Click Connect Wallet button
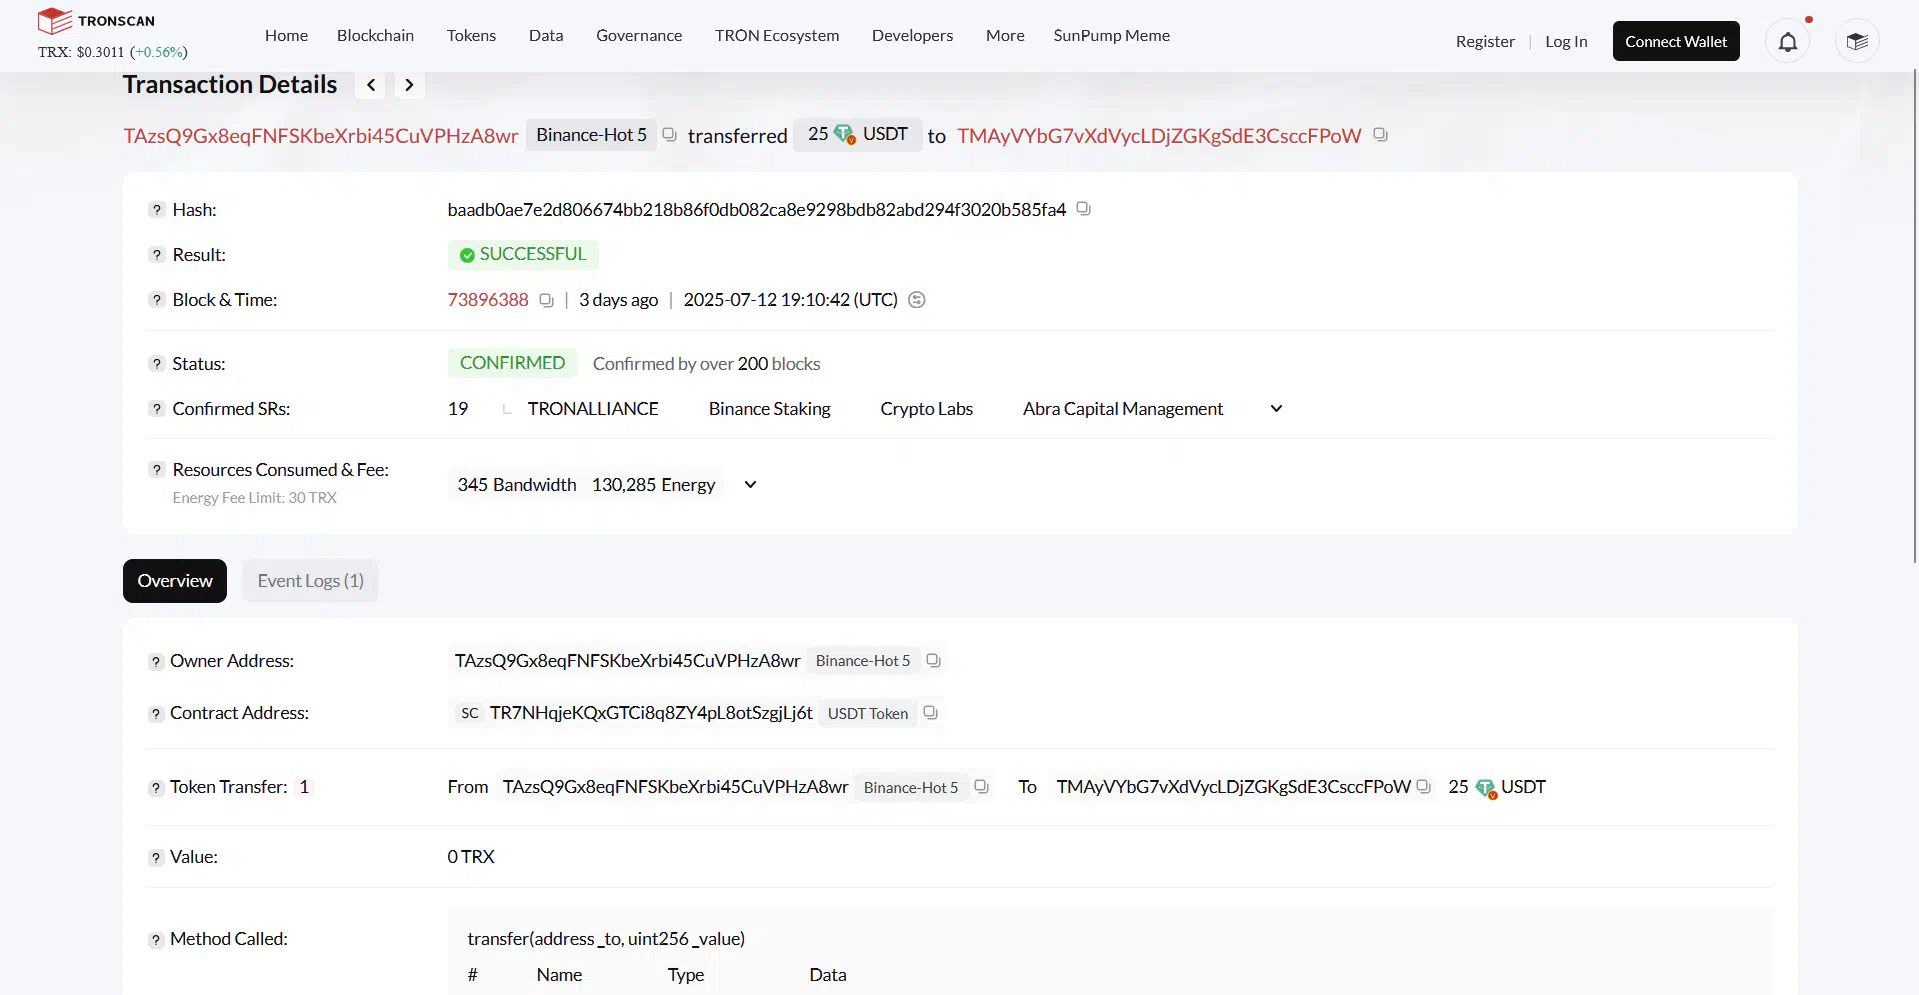Viewport: 1919px width, 995px height. click(1676, 41)
